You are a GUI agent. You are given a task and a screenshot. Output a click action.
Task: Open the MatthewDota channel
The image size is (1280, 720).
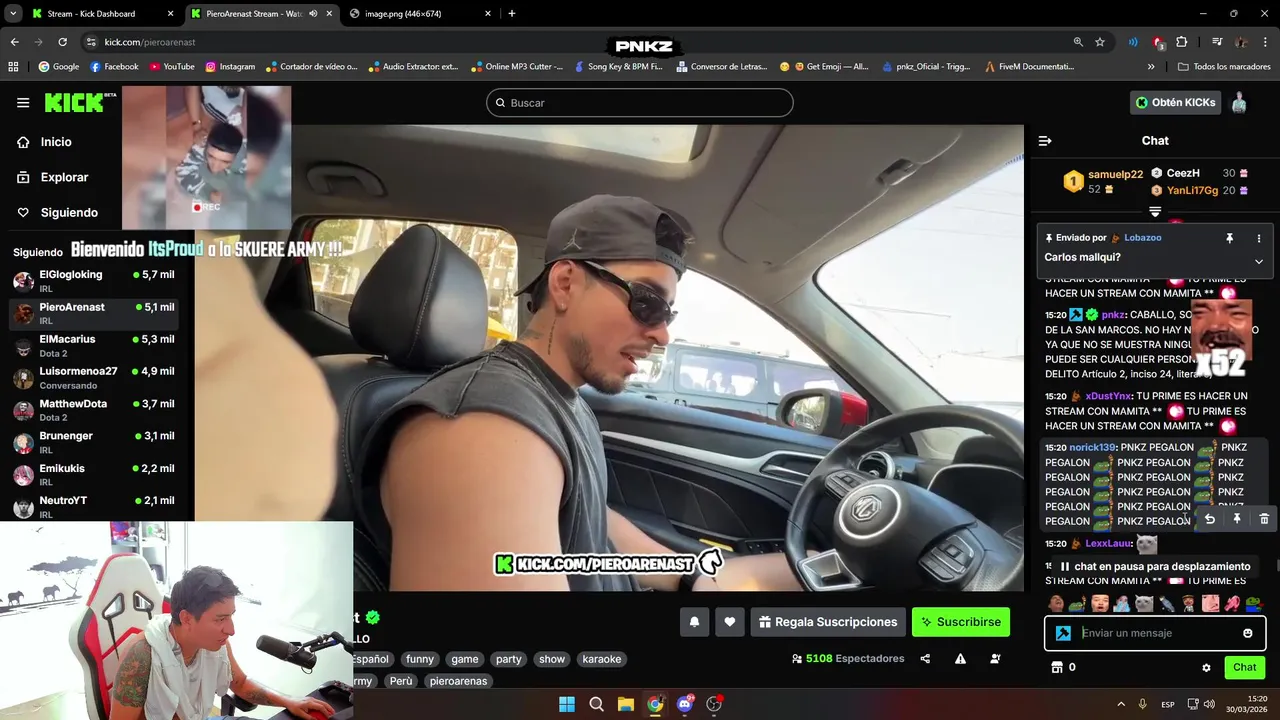coord(94,410)
